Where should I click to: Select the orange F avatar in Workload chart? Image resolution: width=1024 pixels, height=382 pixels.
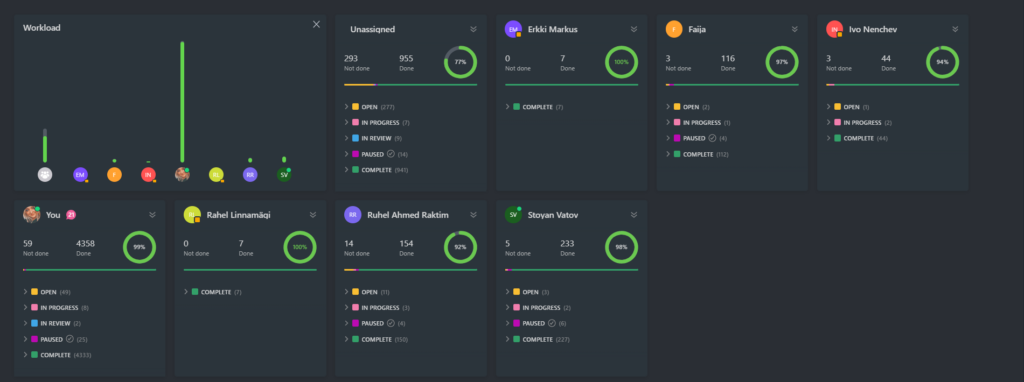point(114,174)
